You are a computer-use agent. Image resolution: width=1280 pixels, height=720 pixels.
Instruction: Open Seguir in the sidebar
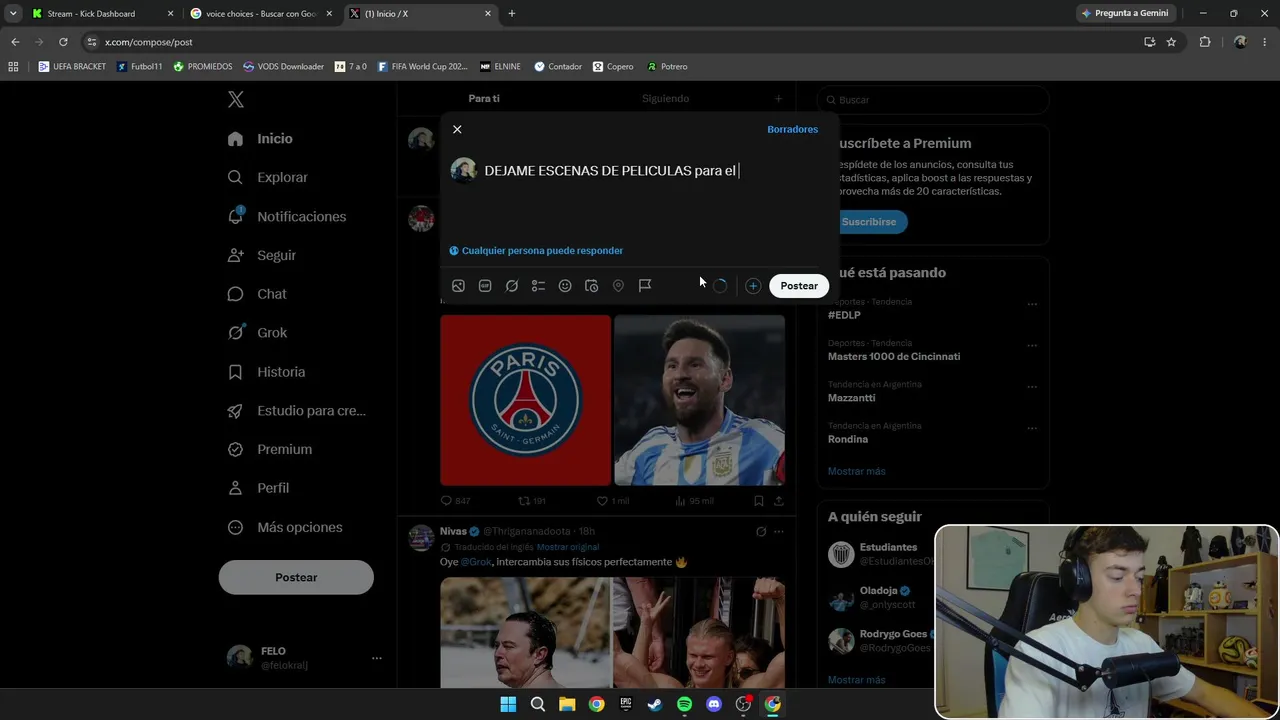[262, 255]
